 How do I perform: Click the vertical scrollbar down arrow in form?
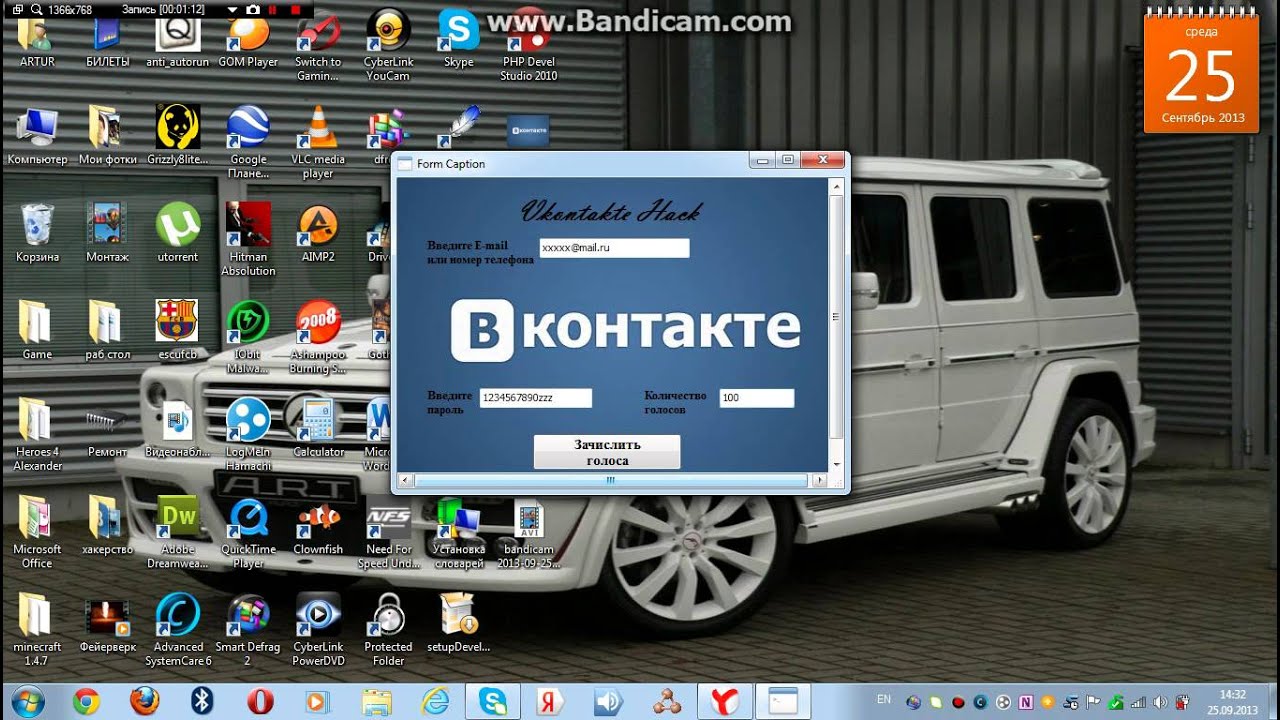[x=836, y=464]
